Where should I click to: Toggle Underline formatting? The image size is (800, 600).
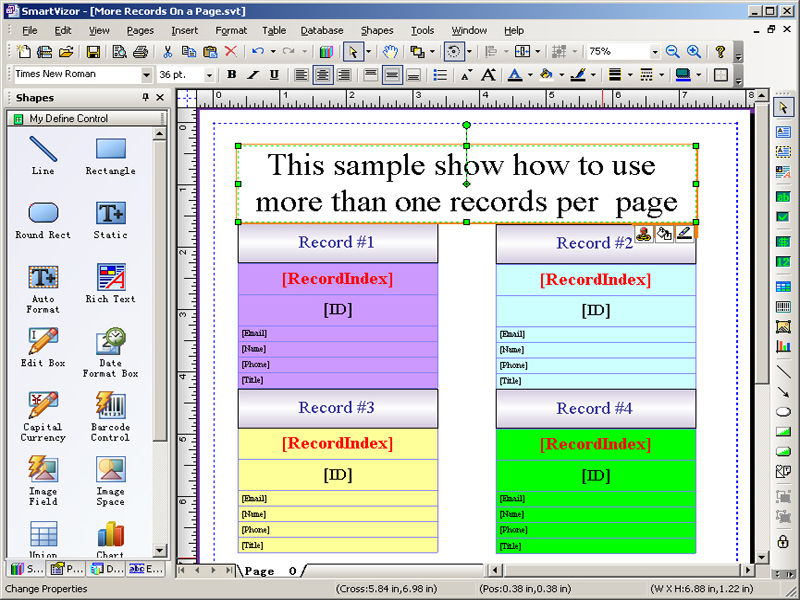coord(274,75)
